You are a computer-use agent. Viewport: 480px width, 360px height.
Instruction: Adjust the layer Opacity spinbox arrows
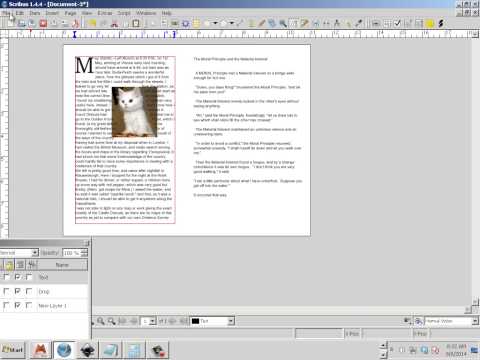click(x=84, y=253)
